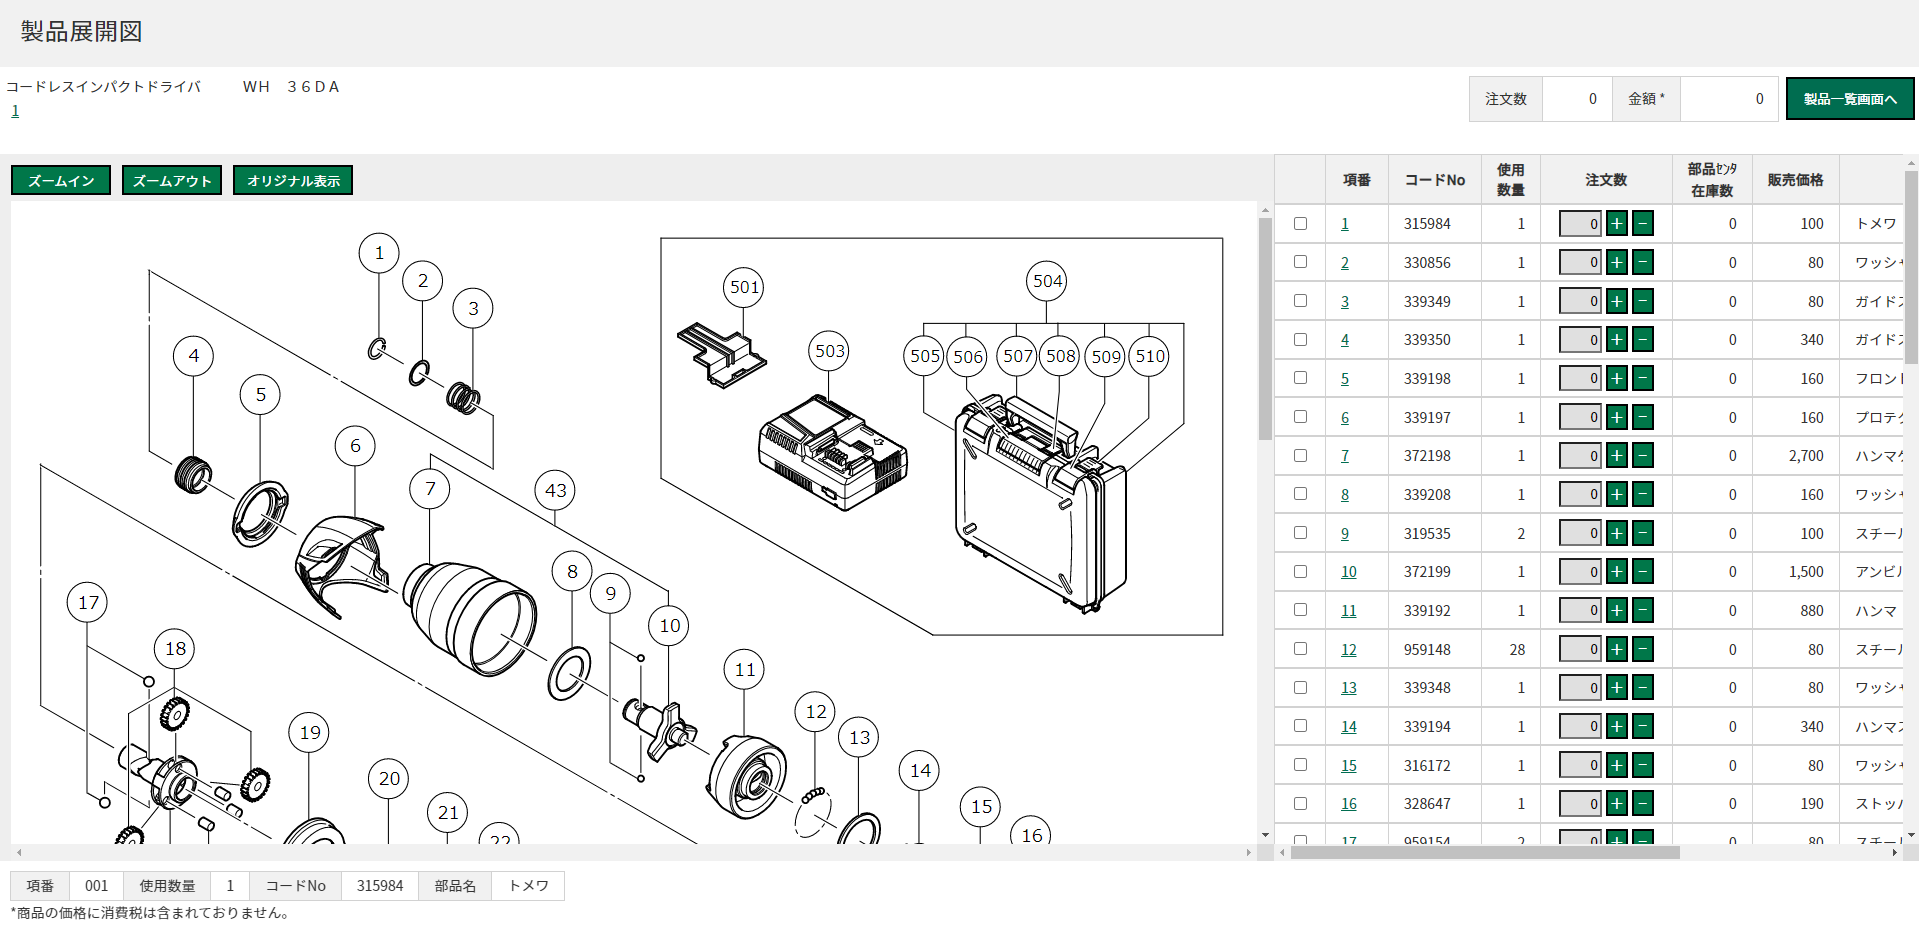The image size is (1919, 928).
Task: Check the checkbox for item 2
Action: [1300, 262]
